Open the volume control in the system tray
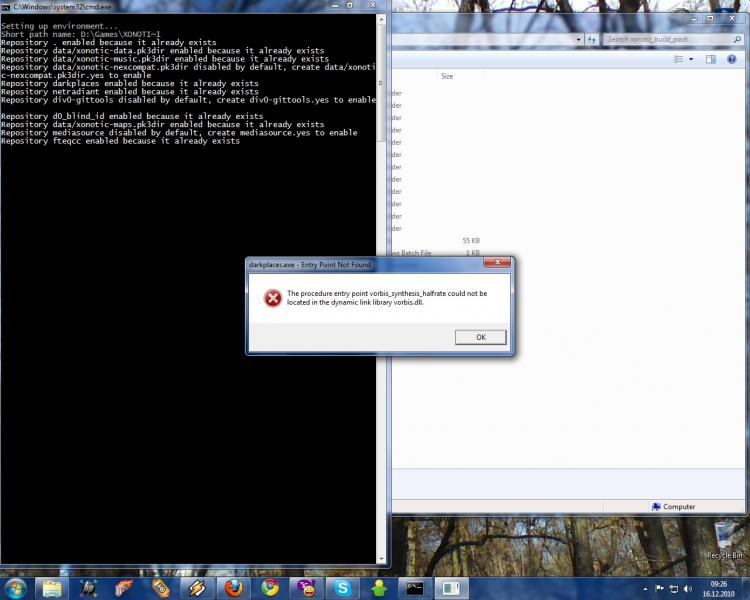Image resolution: width=750 pixels, height=600 pixels. 688,589
